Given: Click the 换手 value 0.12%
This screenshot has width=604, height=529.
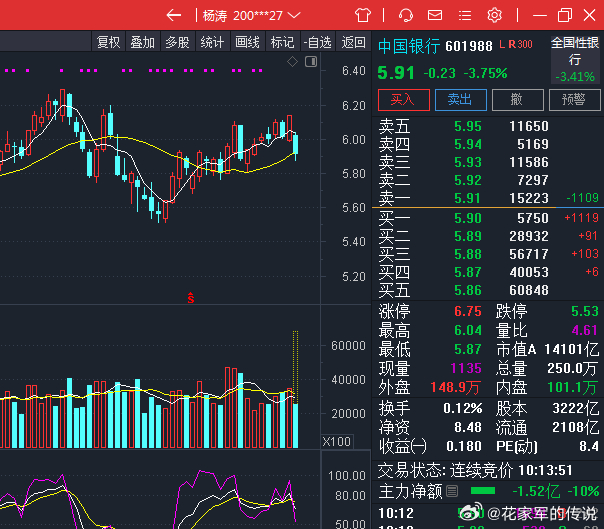Looking at the screenshot, I should pos(463,408).
